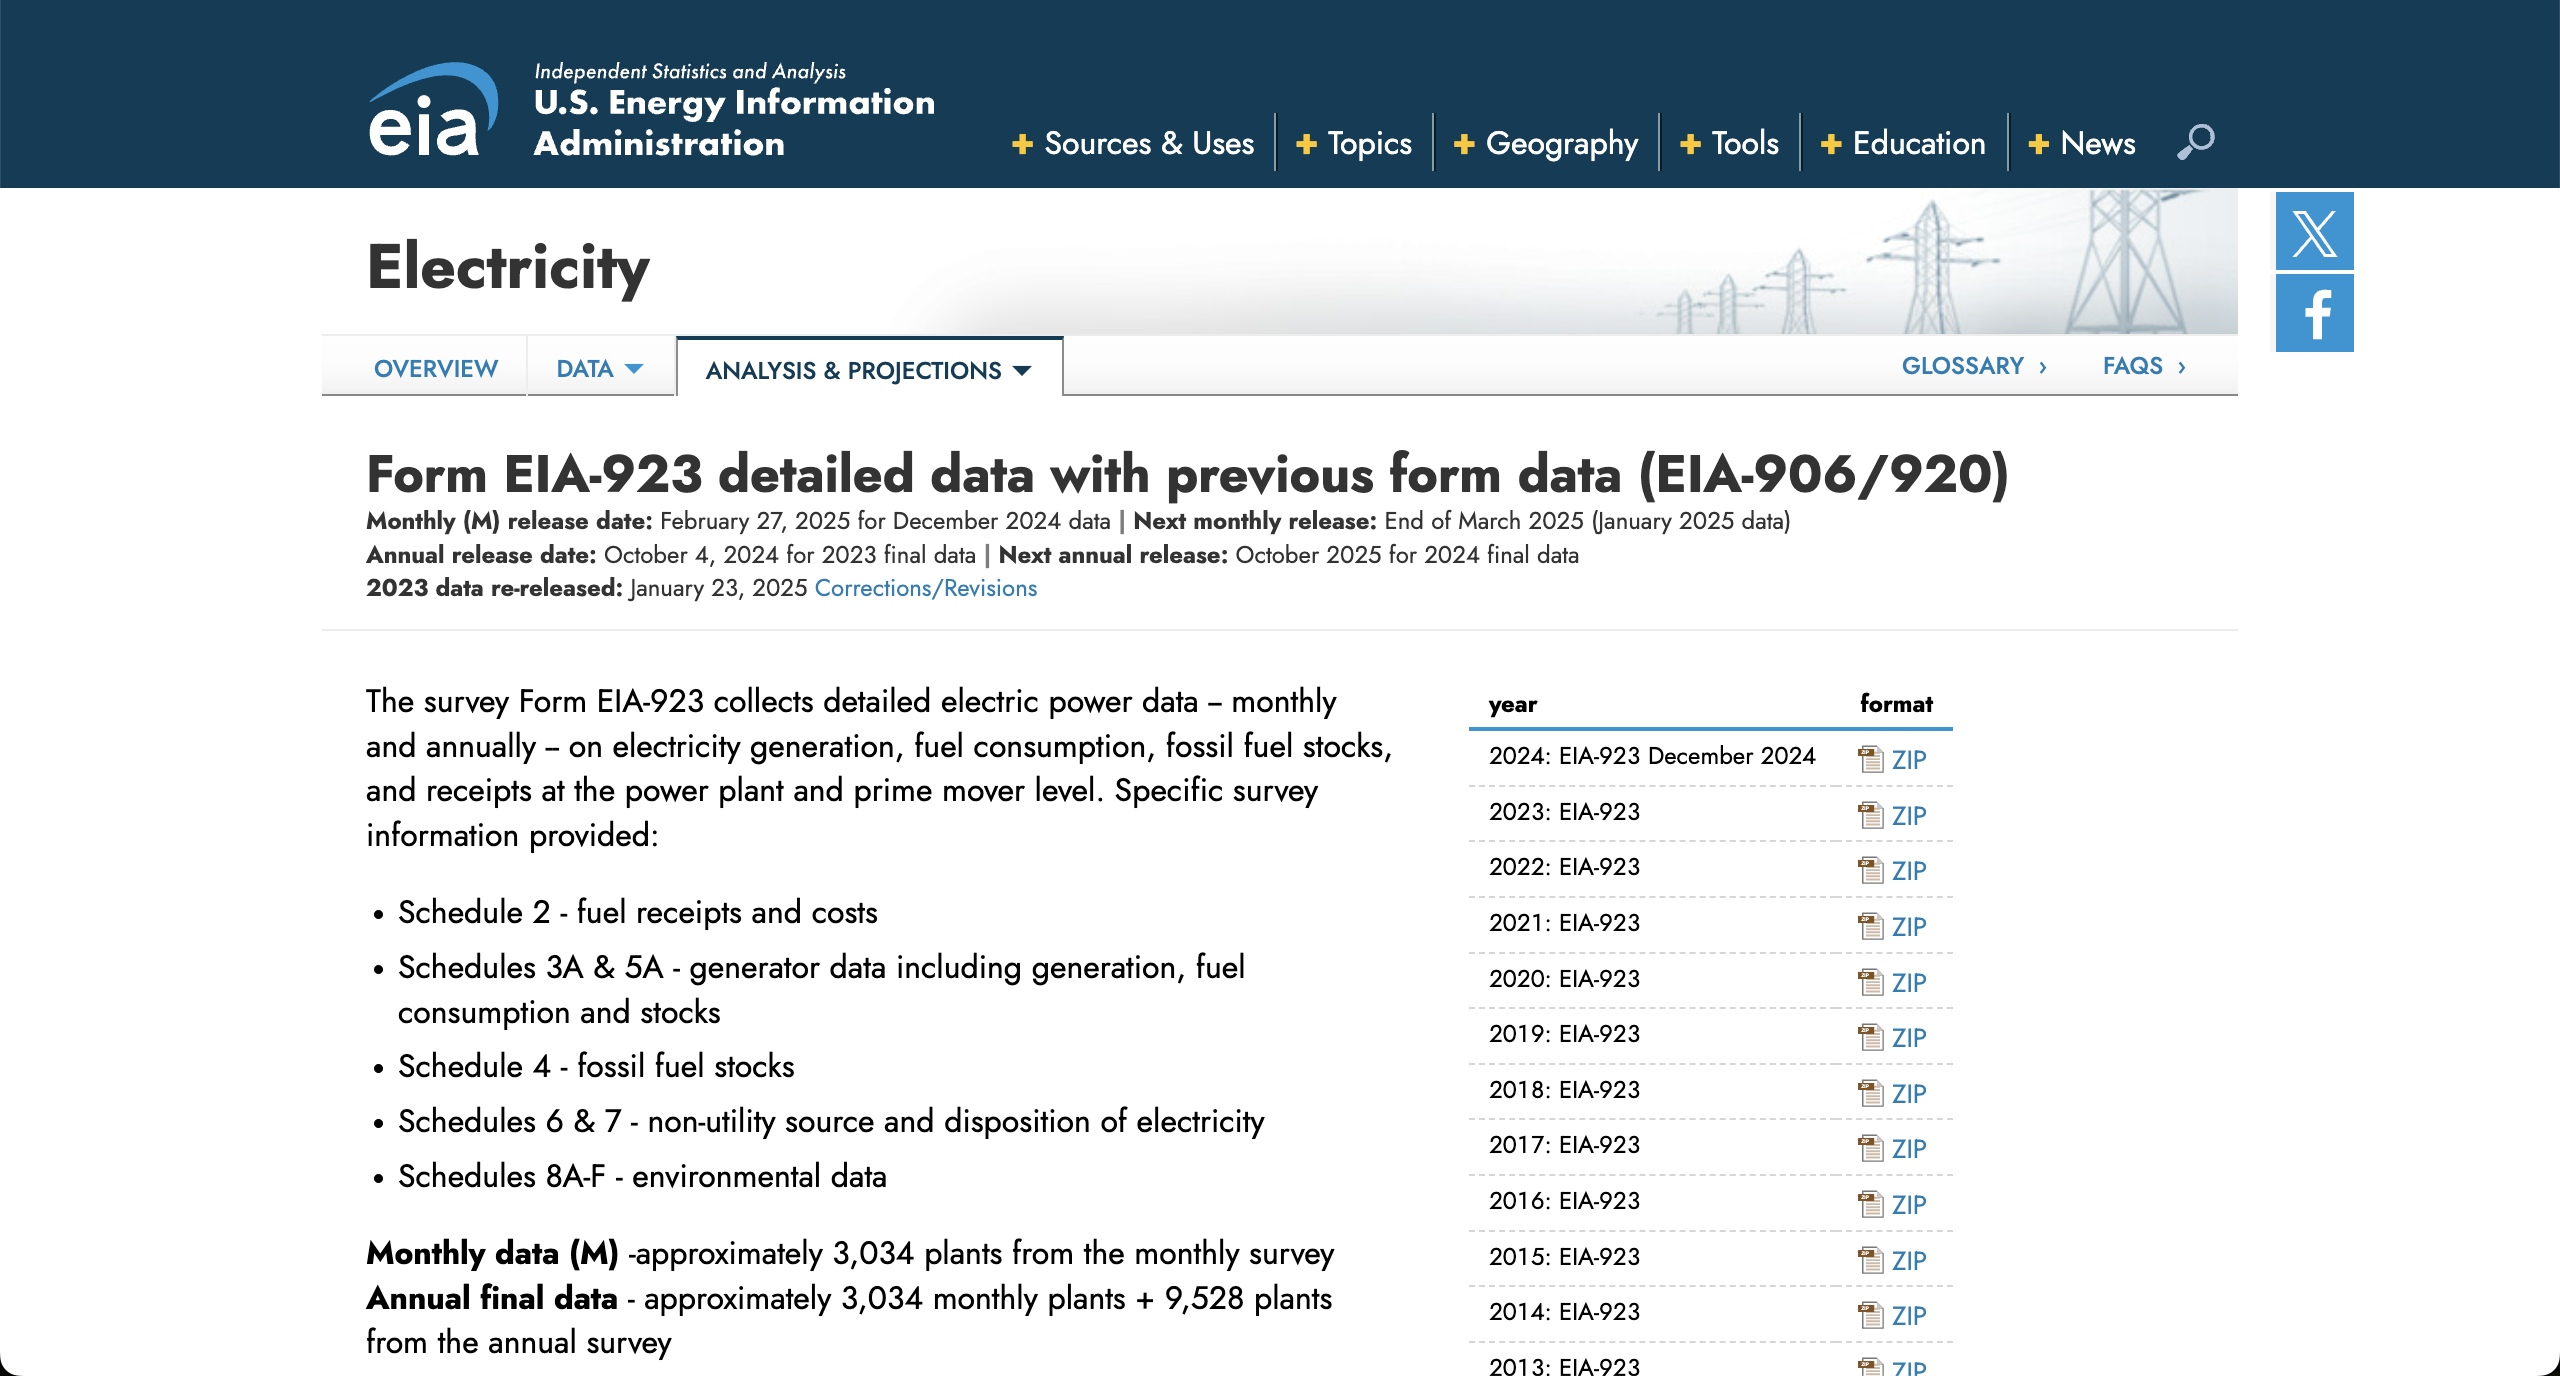Open the search magnifier icon

[x=2196, y=142]
